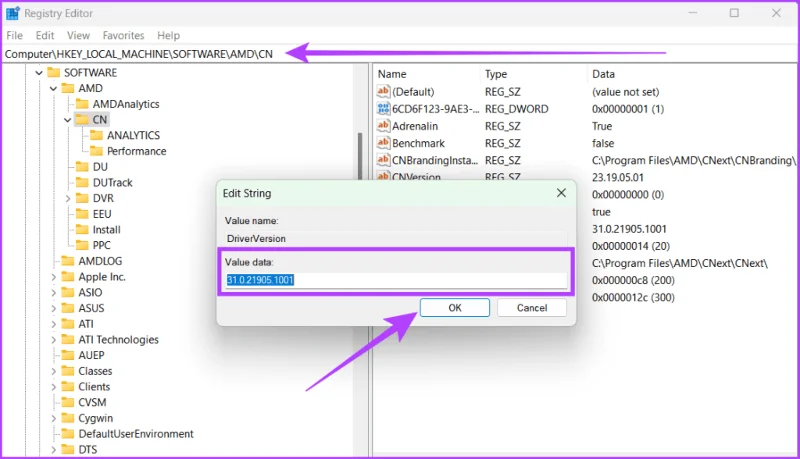Image resolution: width=800 pixels, height=459 pixels.
Task: Click the Registry Editor app icon in title bar
Action: pyautogui.click(x=12, y=13)
